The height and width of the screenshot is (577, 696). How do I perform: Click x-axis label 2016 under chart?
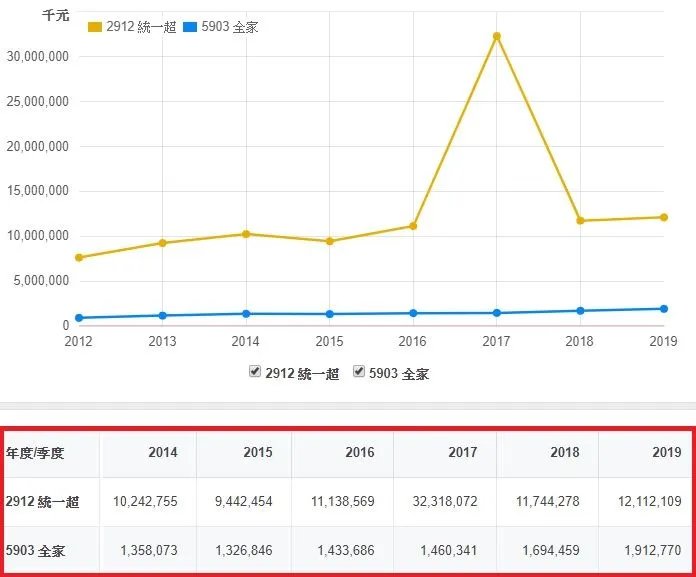coord(412,341)
